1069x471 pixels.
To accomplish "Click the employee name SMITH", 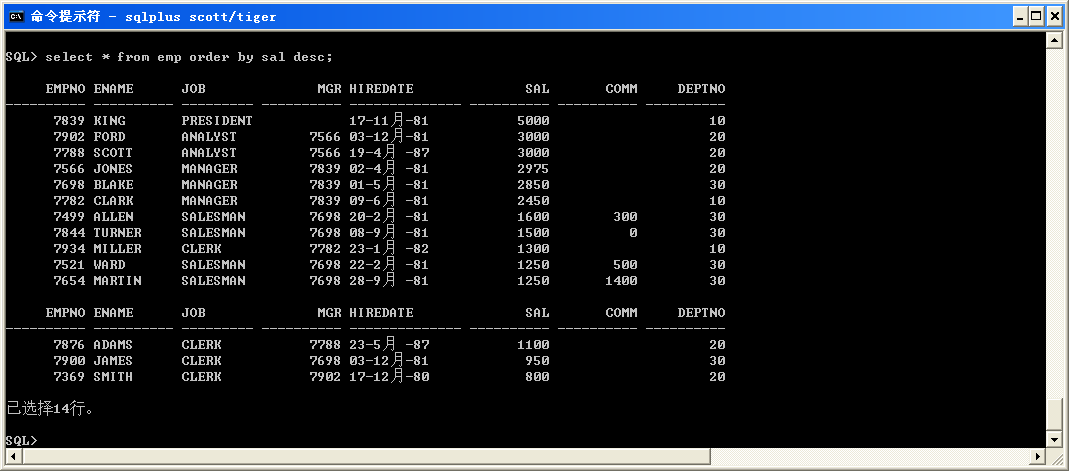I will pos(113,377).
